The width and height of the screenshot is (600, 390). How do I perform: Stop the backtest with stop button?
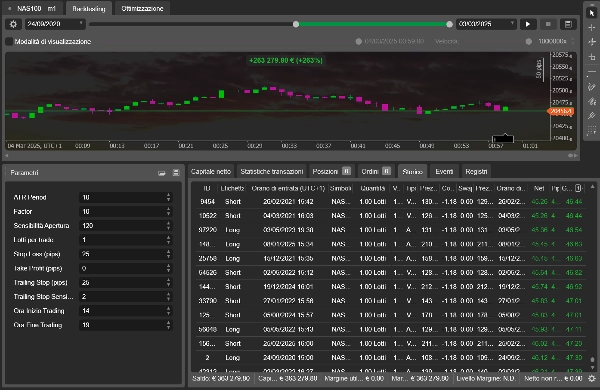(548, 24)
